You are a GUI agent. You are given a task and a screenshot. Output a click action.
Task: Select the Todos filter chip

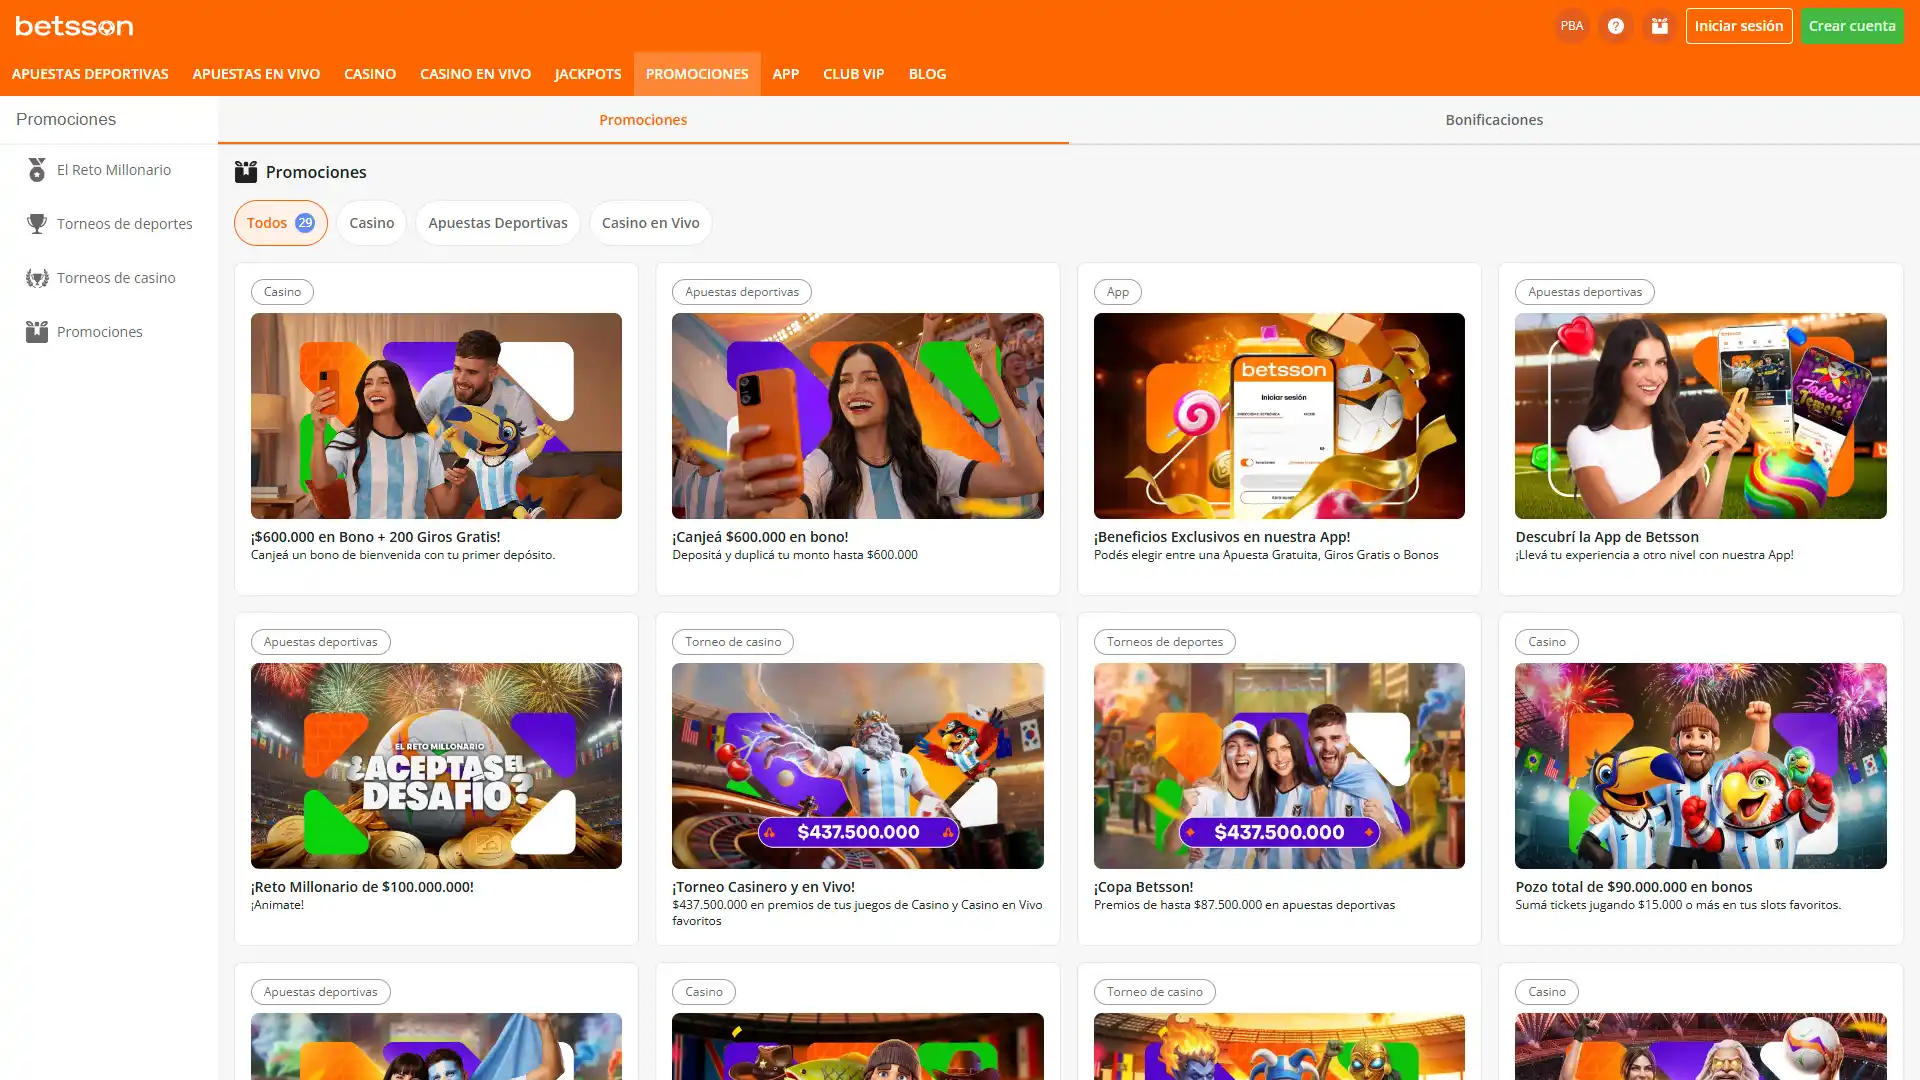(280, 223)
